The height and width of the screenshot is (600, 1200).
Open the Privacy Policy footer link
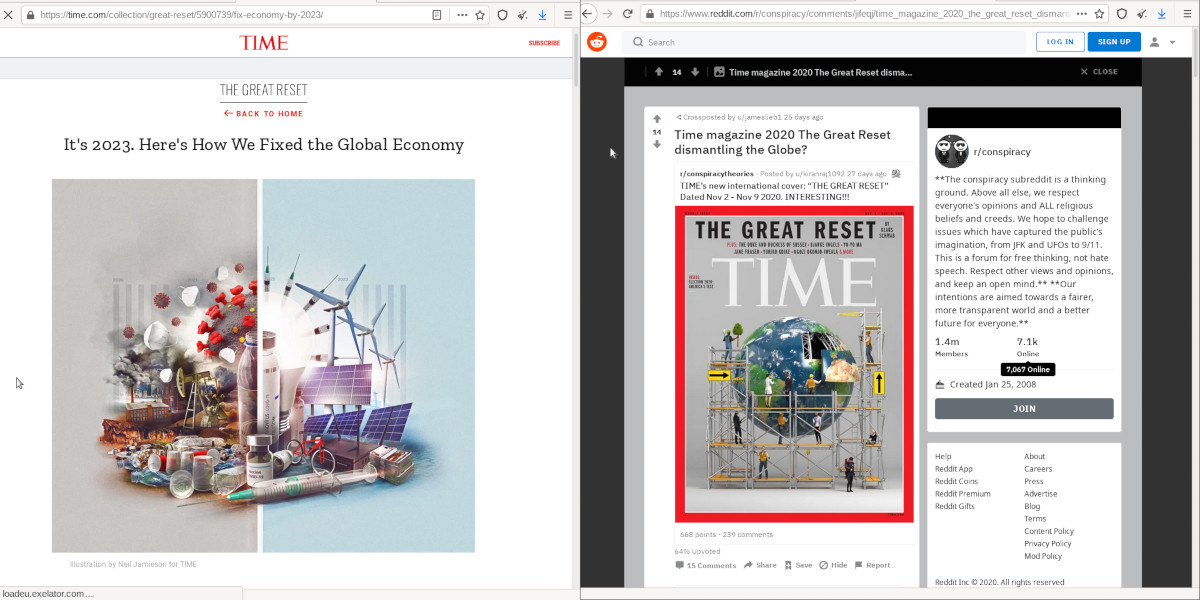click(x=1048, y=544)
